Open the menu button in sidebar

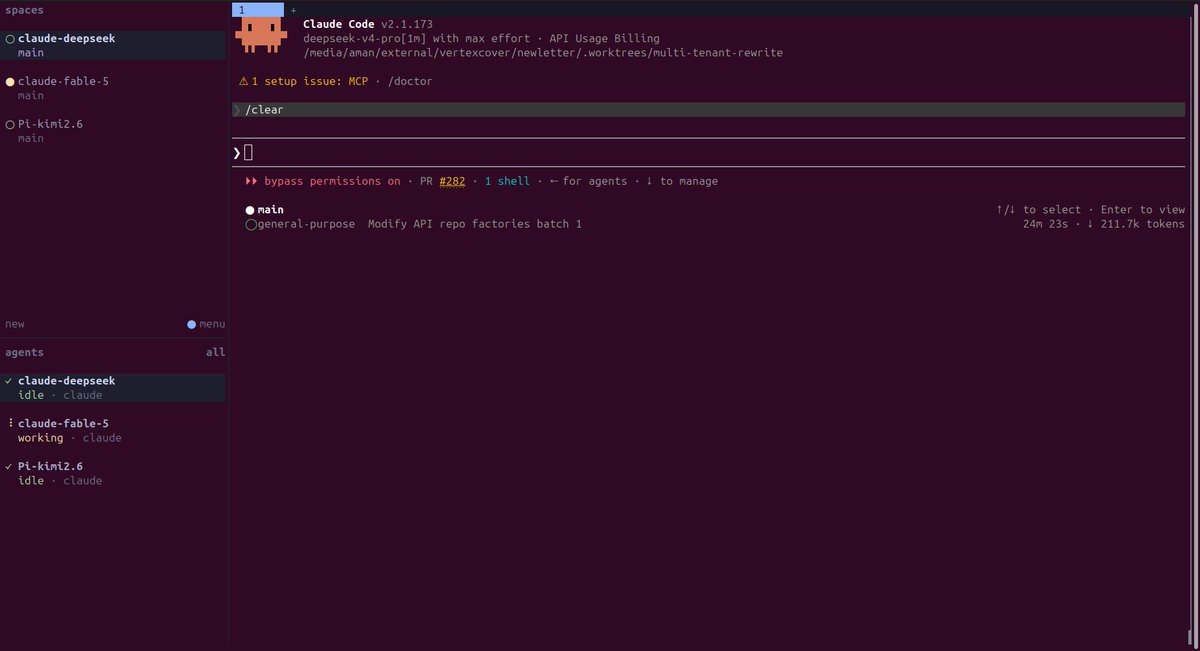[212, 324]
